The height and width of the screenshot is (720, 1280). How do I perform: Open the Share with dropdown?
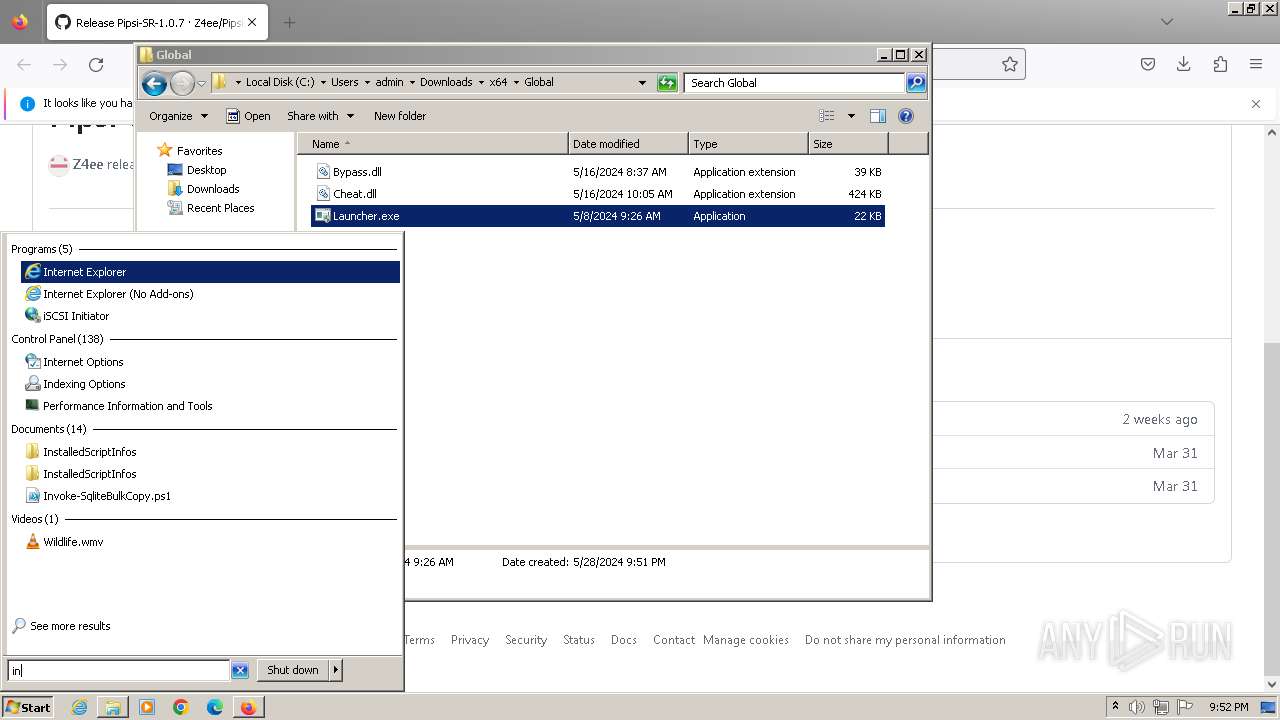coord(320,116)
